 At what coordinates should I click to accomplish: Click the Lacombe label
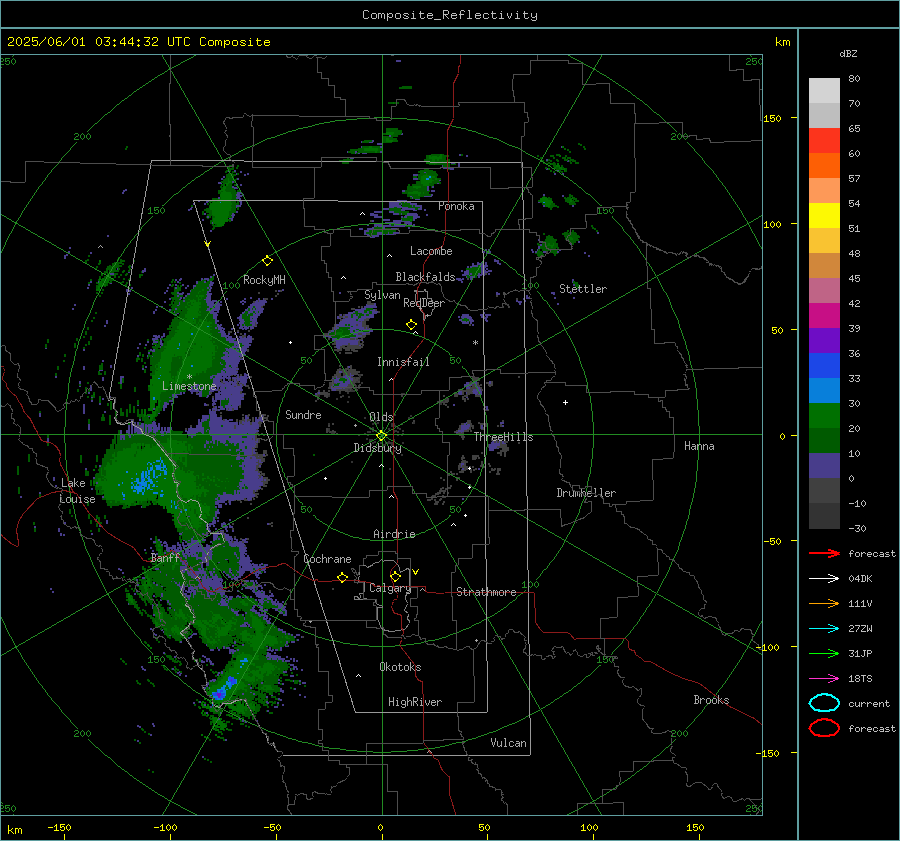pyautogui.click(x=431, y=251)
